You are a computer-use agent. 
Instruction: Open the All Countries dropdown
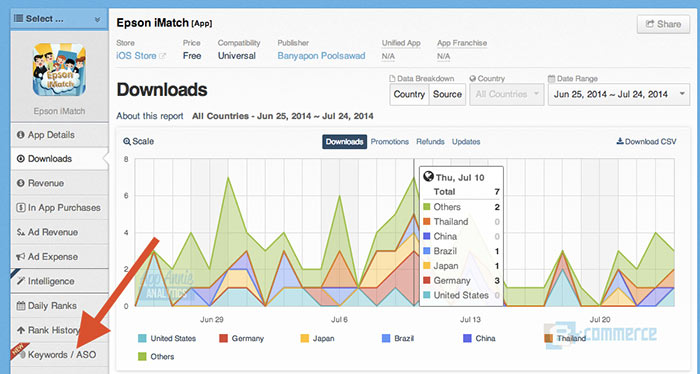click(x=506, y=94)
